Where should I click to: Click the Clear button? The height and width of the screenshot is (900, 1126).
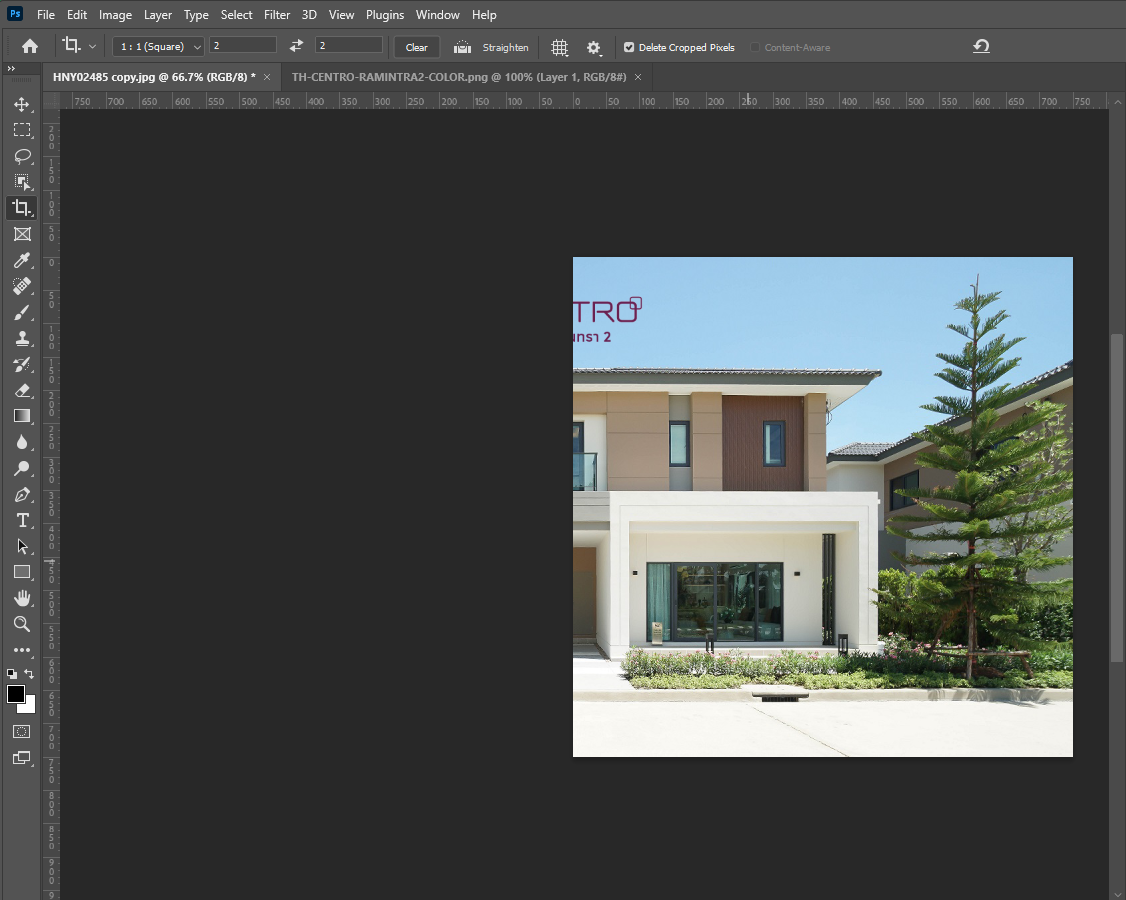pos(417,47)
